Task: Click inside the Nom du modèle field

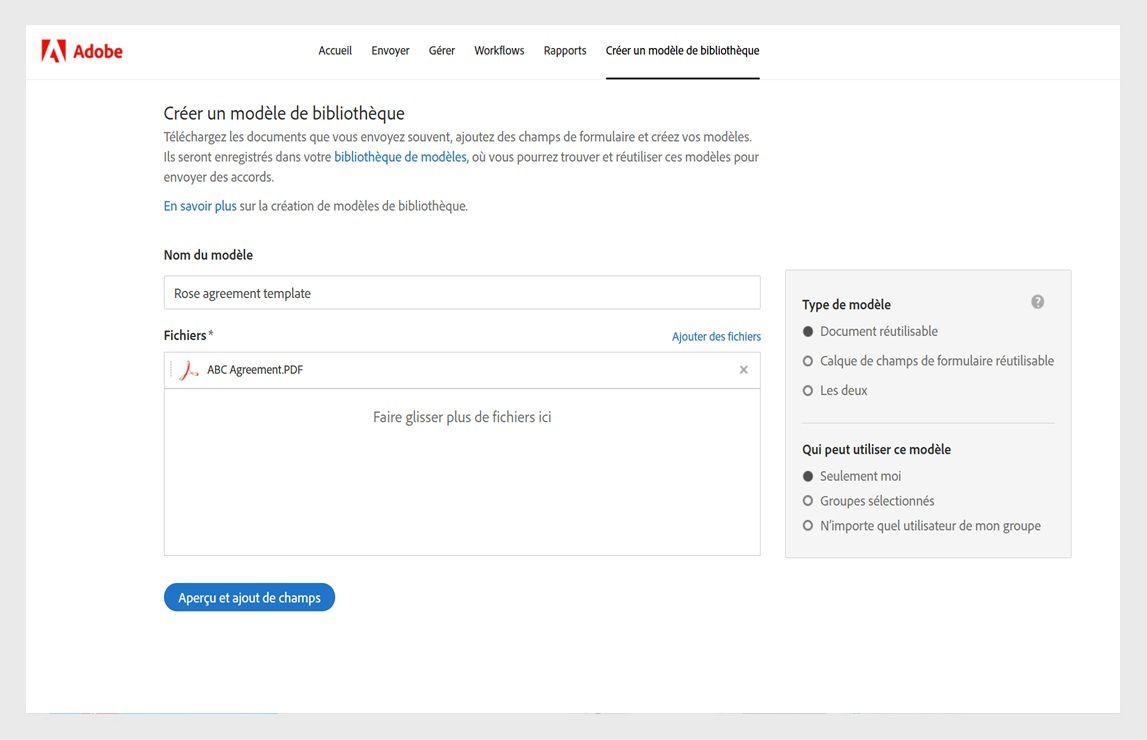Action: [x=462, y=293]
